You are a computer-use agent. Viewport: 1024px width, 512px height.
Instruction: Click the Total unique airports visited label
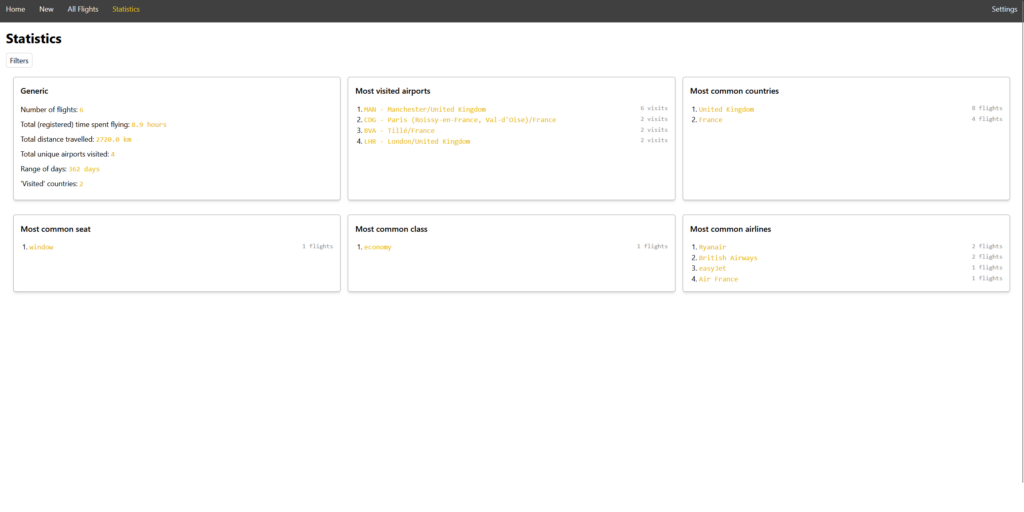click(x=65, y=154)
